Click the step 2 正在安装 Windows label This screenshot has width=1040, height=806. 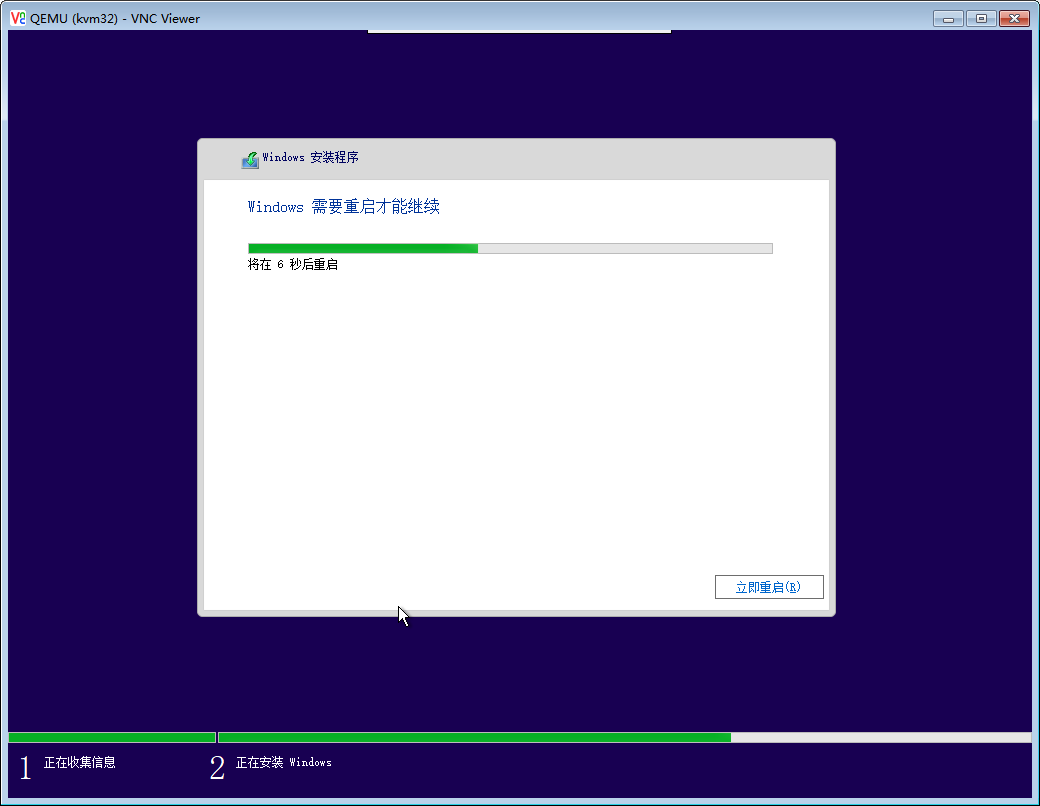tap(284, 763)
